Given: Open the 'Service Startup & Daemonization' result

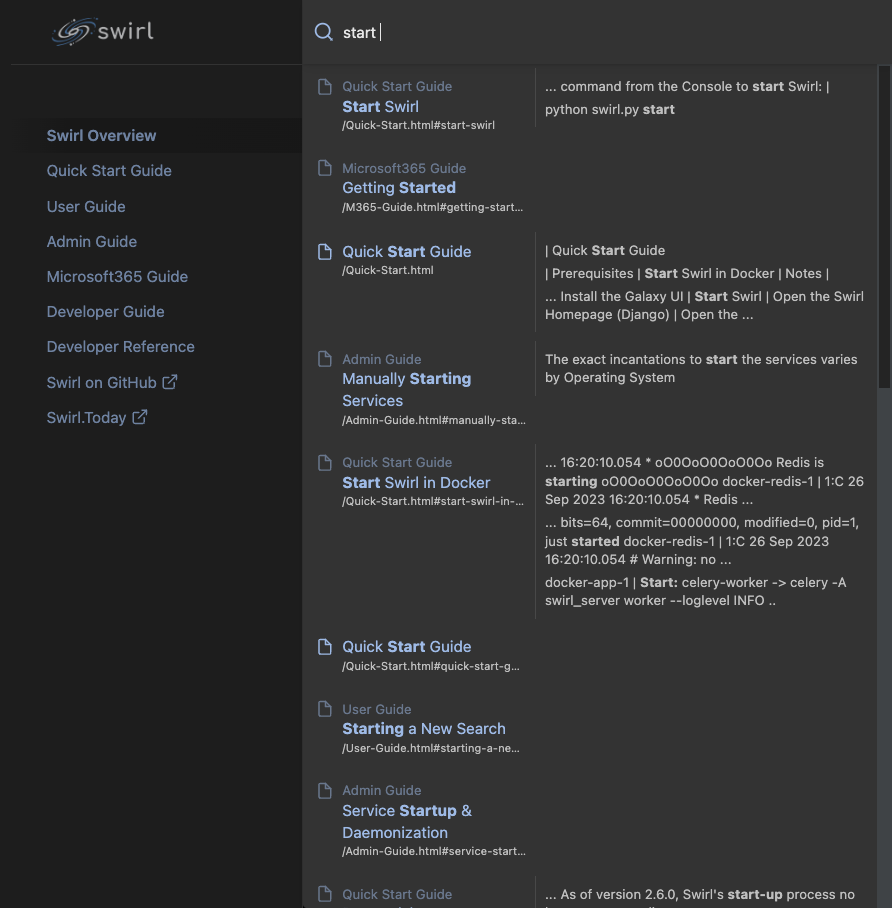Looking at the screenshot, I should pos(407,822).
